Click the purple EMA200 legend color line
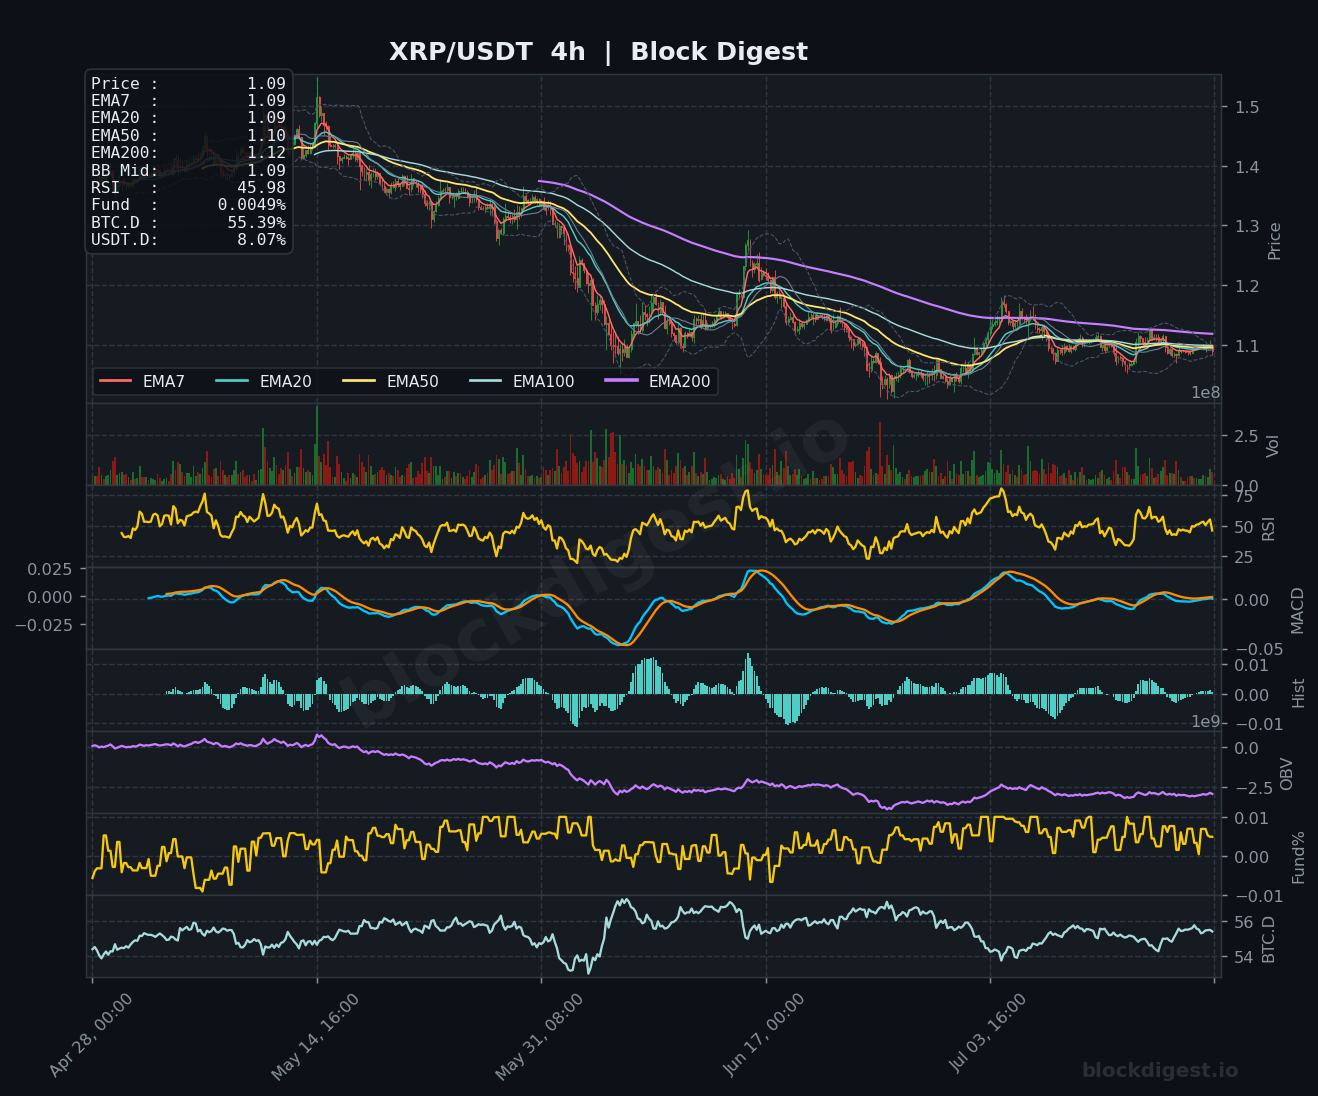The height and width of the screenshot is (1096, 1318). [x=622, y=381]
